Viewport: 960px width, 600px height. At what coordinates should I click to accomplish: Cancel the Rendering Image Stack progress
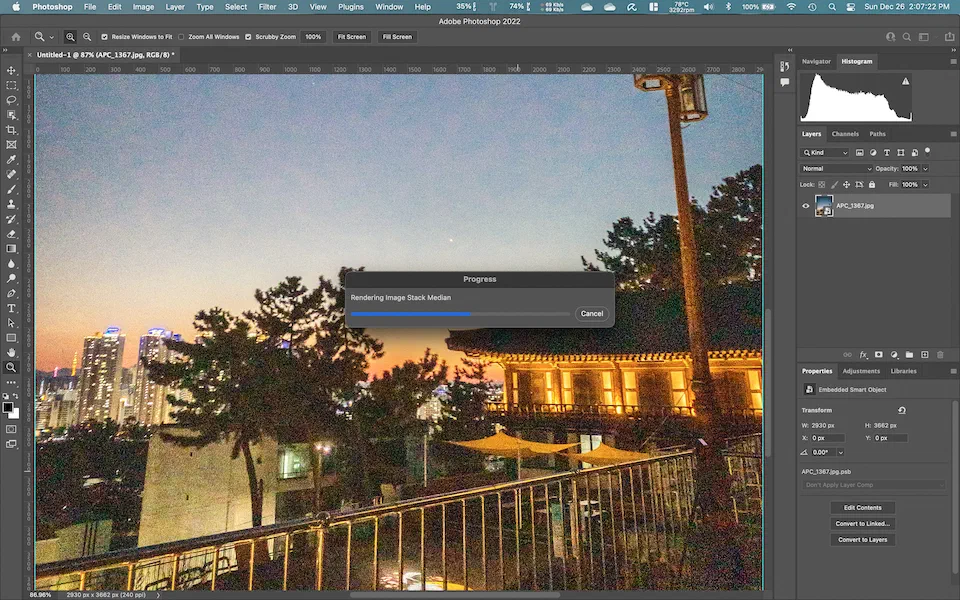click(592, 313)
